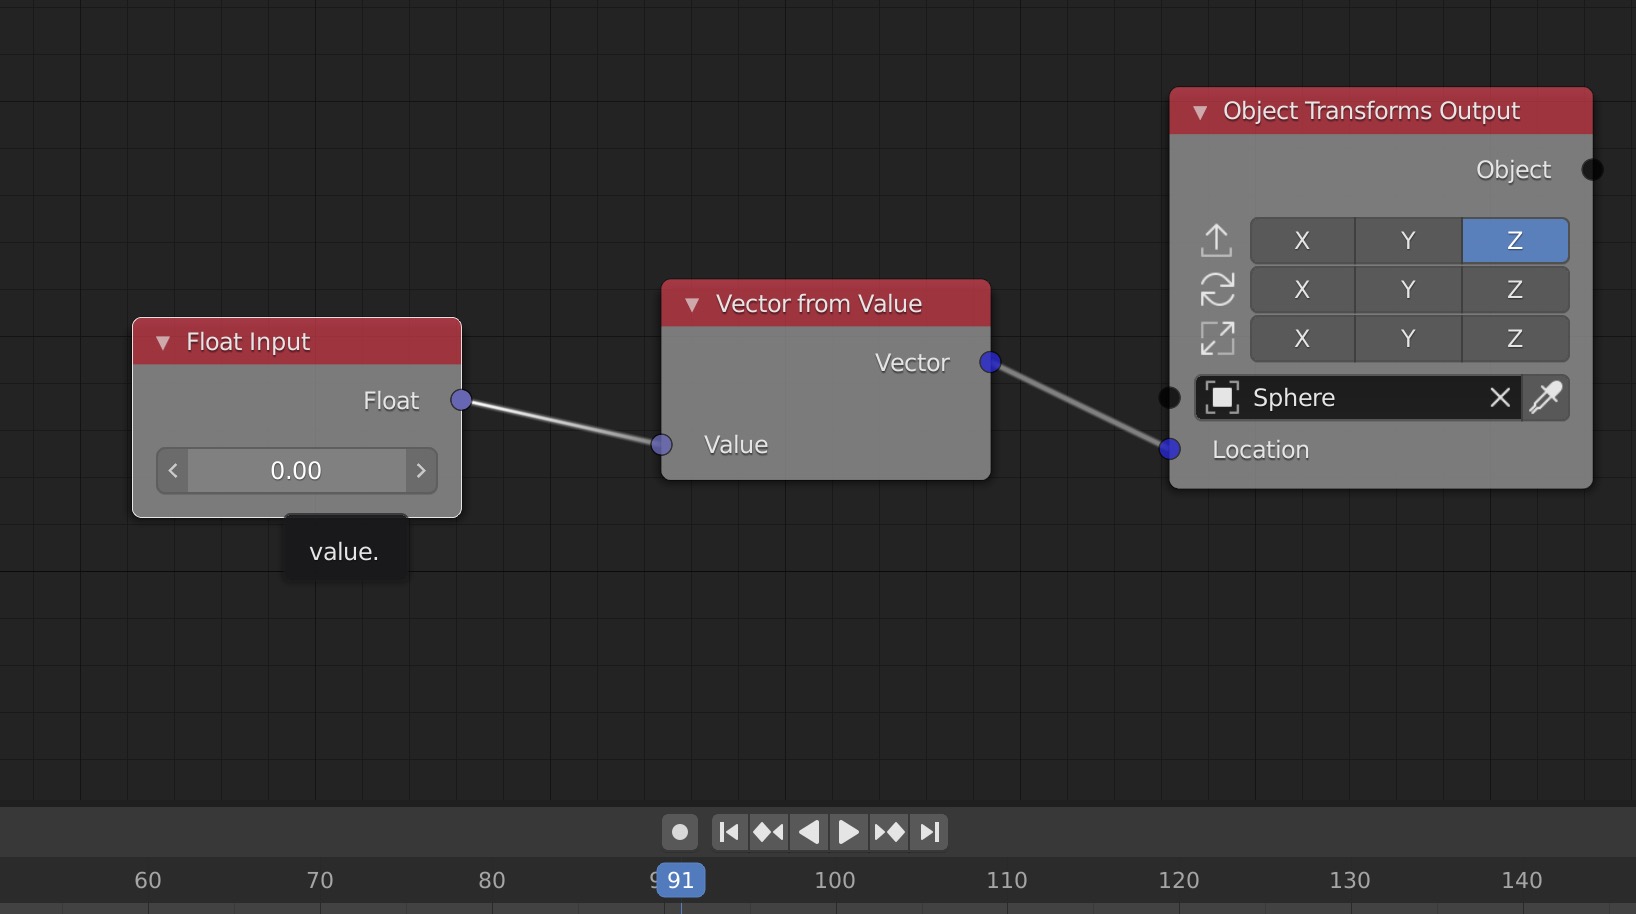Screen dimensions: 1636x914
Task: Toggle rotation Y channel
Action: (x=1409, y=290)
